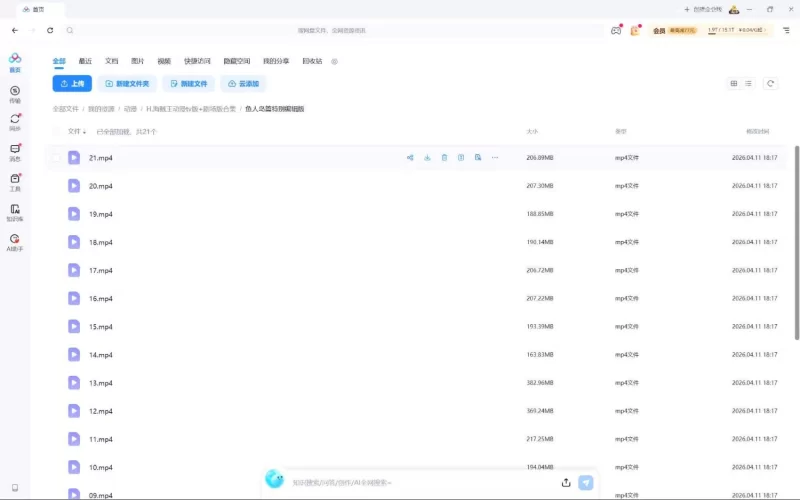Switch to the 隐藏空间 tab
Viewport: 800px width, 500px height.
coord(237,61)
